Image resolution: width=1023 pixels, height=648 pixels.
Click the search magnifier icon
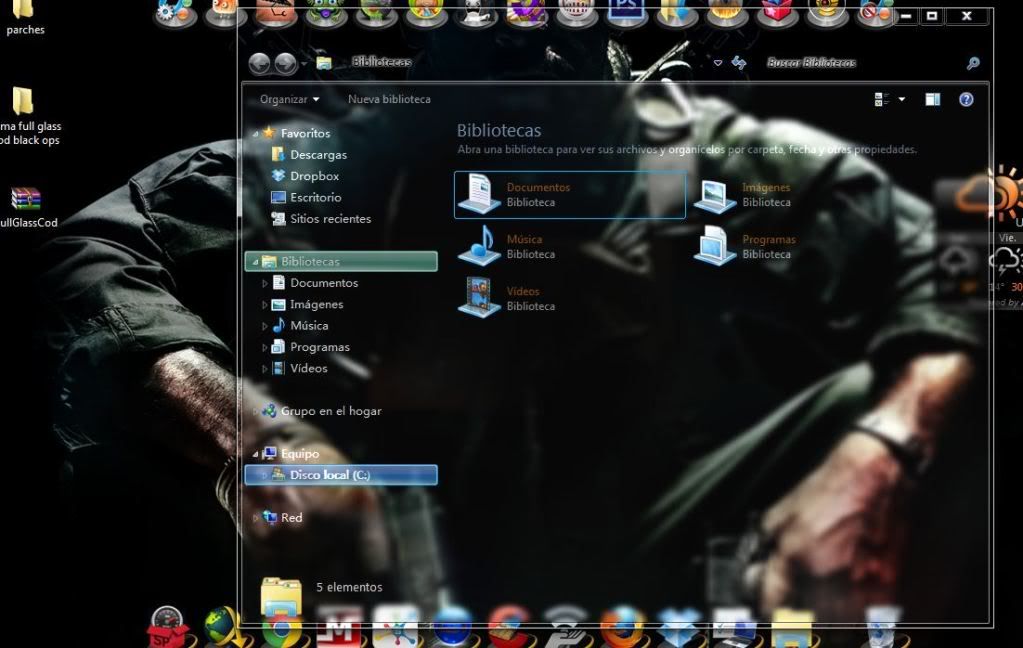(973, 63)
